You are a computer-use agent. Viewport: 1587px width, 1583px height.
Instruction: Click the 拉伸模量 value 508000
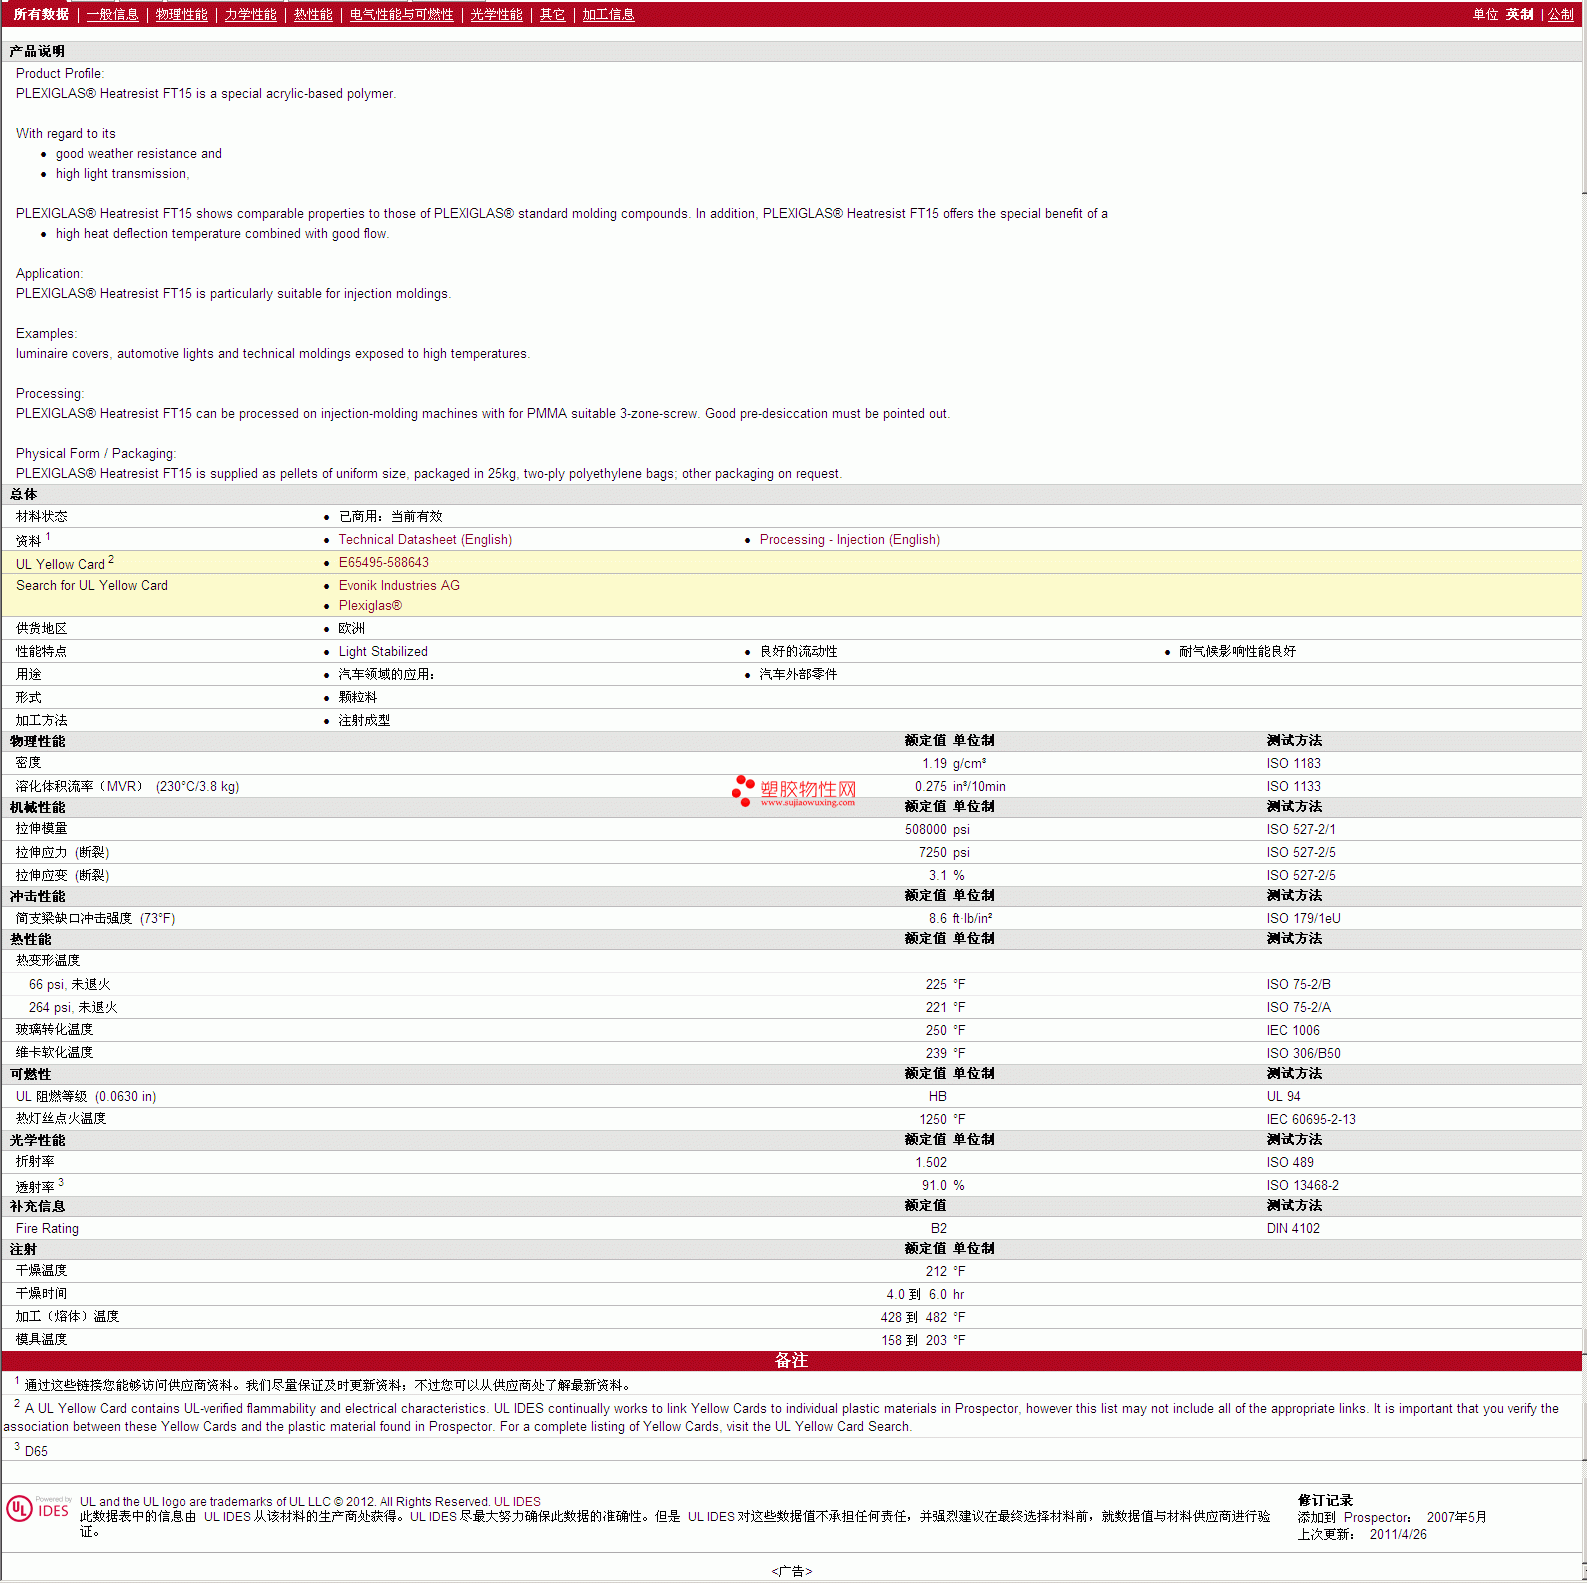click(925, 829)
